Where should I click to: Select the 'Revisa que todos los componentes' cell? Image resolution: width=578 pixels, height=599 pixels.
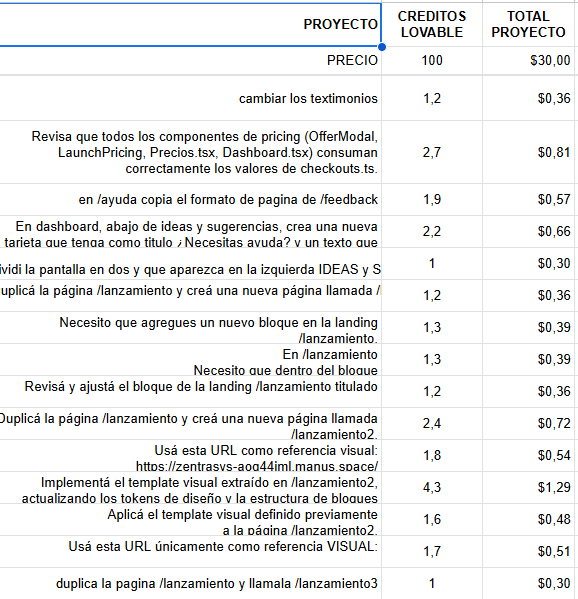point(190,152)
